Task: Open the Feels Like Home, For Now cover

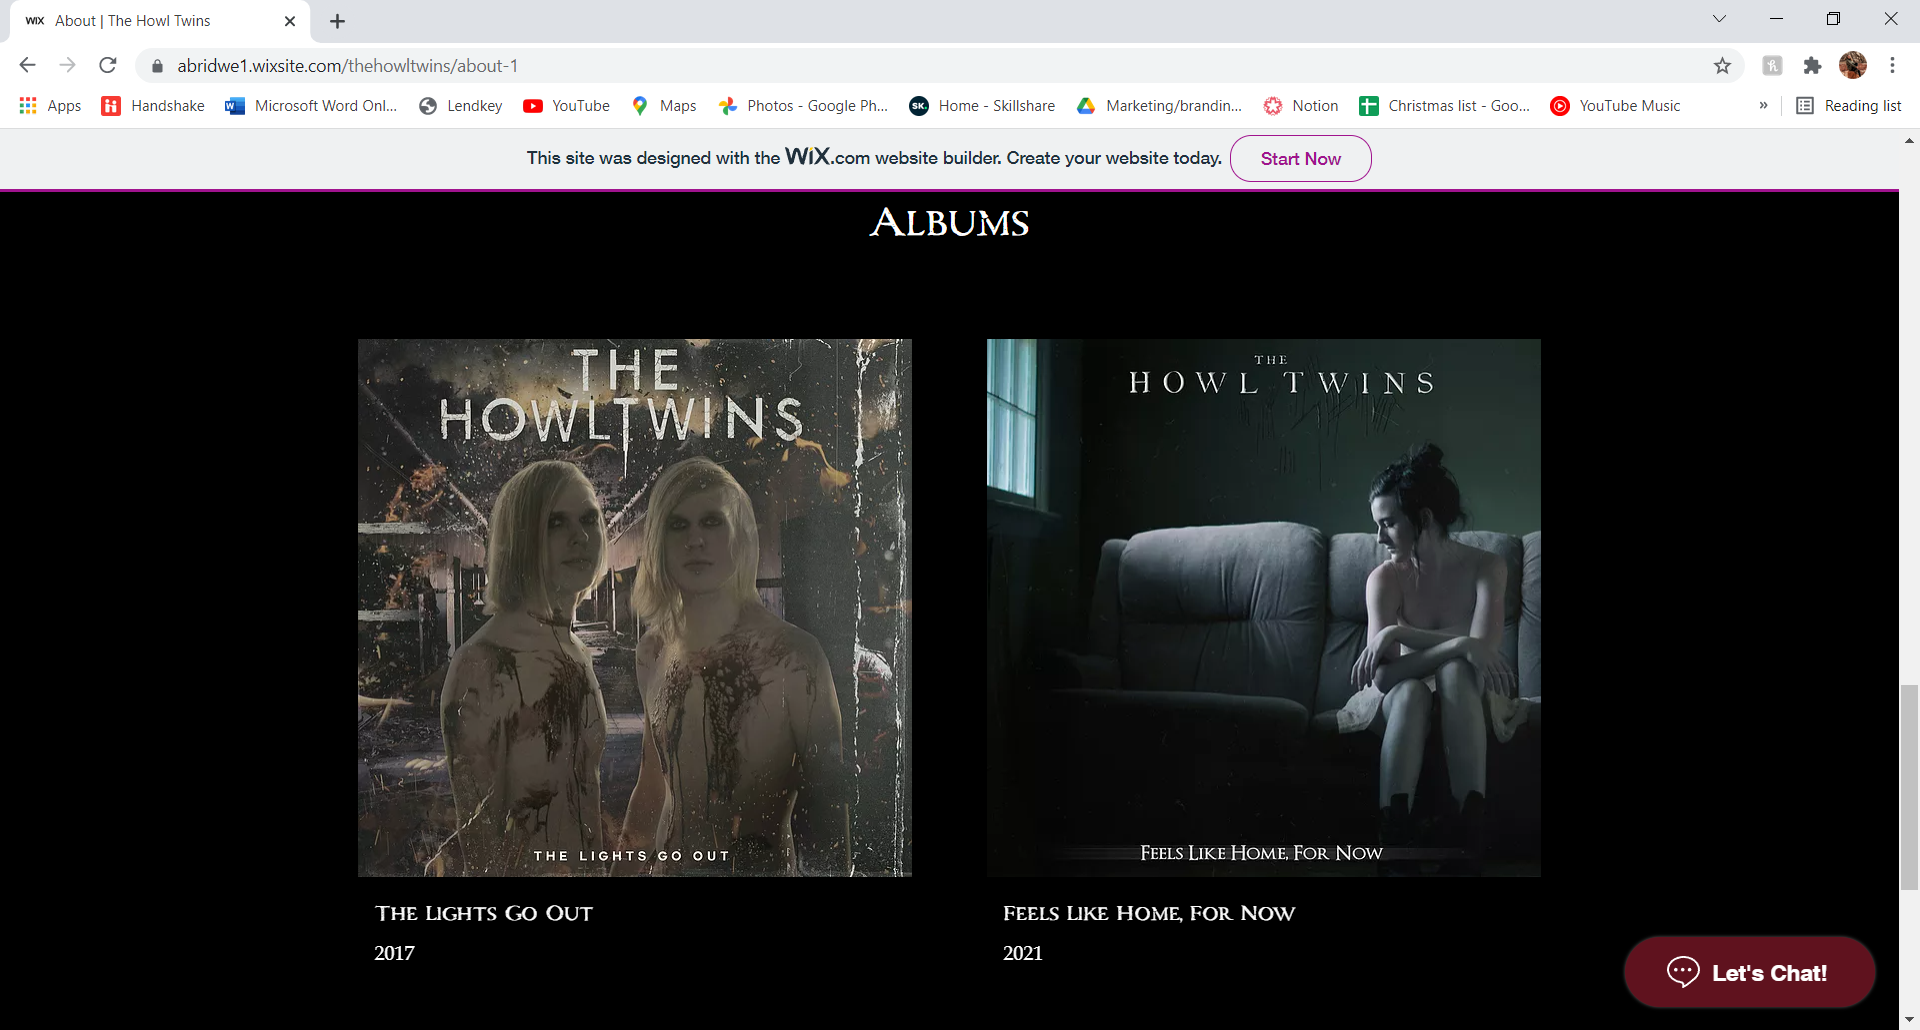Action: 1264,608
